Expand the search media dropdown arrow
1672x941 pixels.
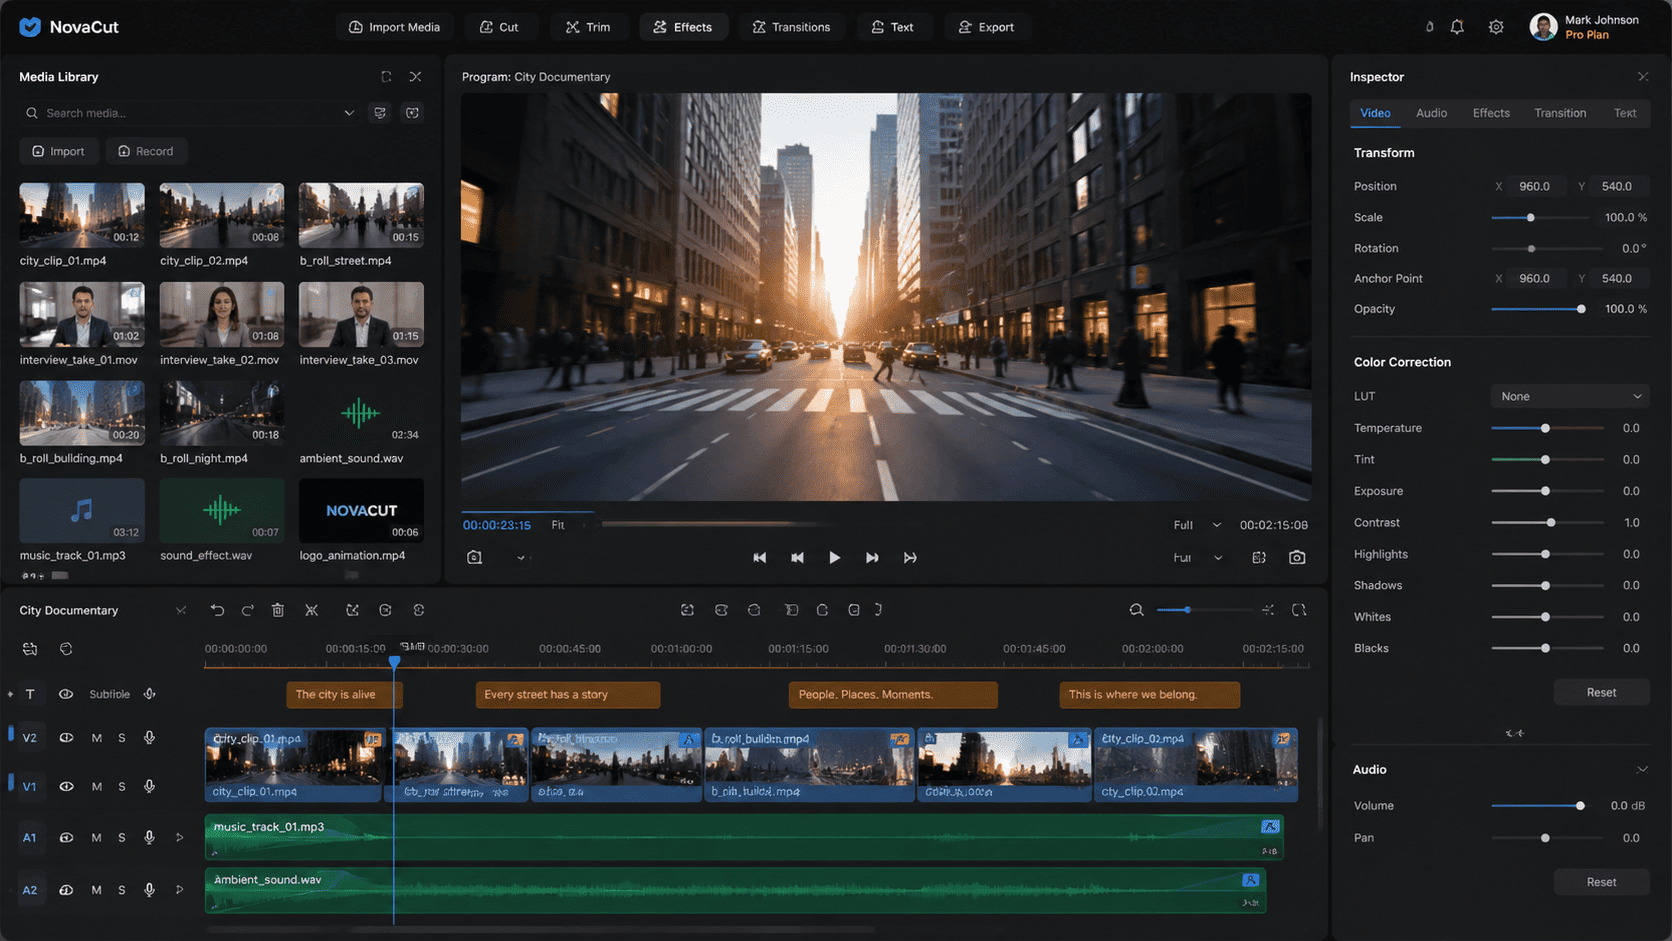(349, 113)
